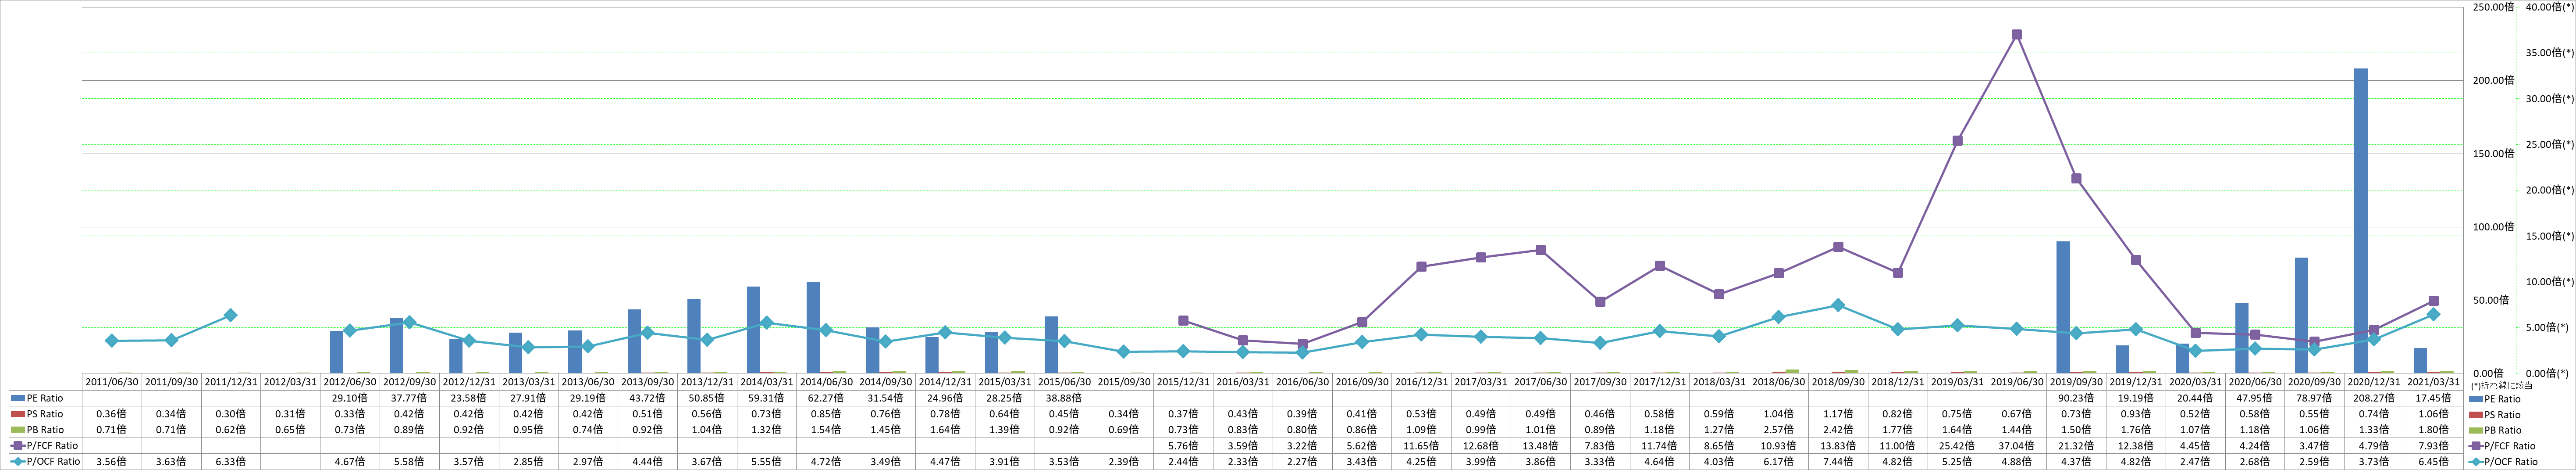Screen dimensions: 2576x470
Task: Select PS Ratio value 0.85倍
Action: tap(826, 414)
